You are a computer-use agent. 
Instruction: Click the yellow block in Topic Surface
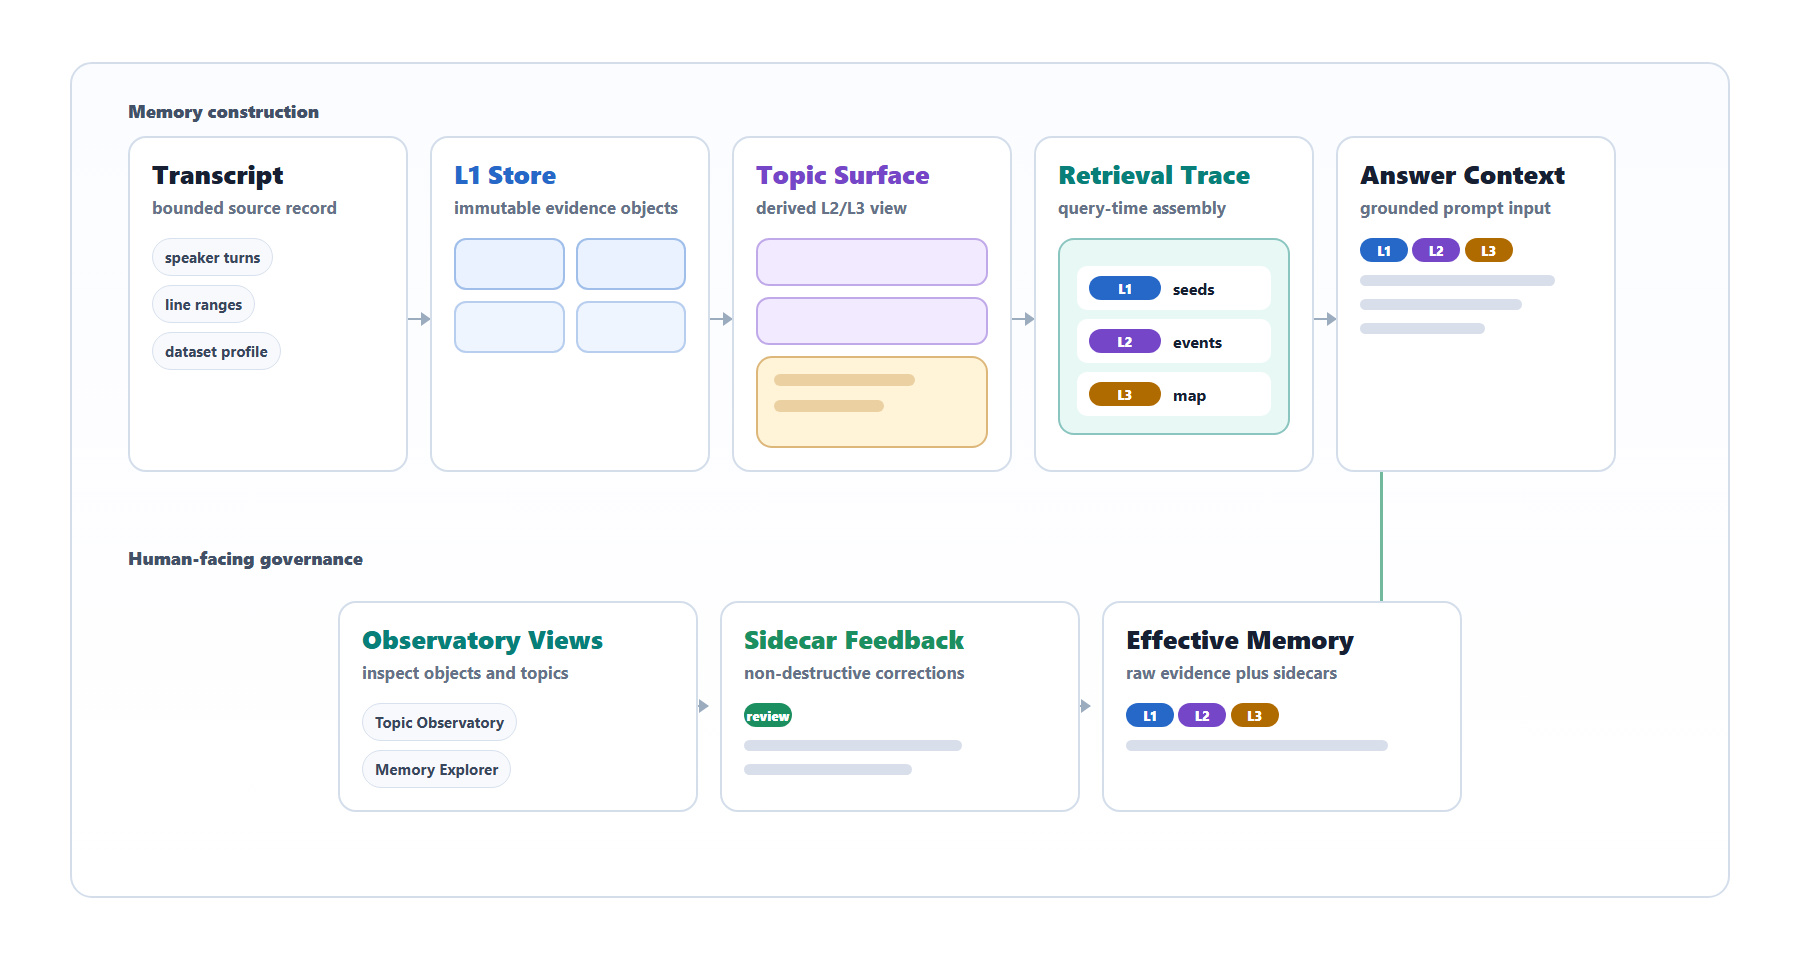(872, 402)
